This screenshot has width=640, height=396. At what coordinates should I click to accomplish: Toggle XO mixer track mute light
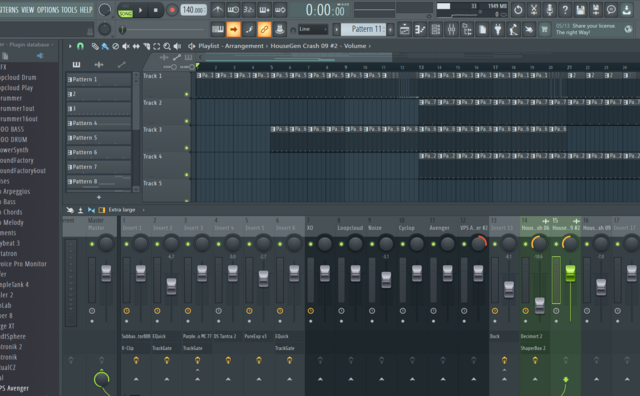click(x=311, y=244)
